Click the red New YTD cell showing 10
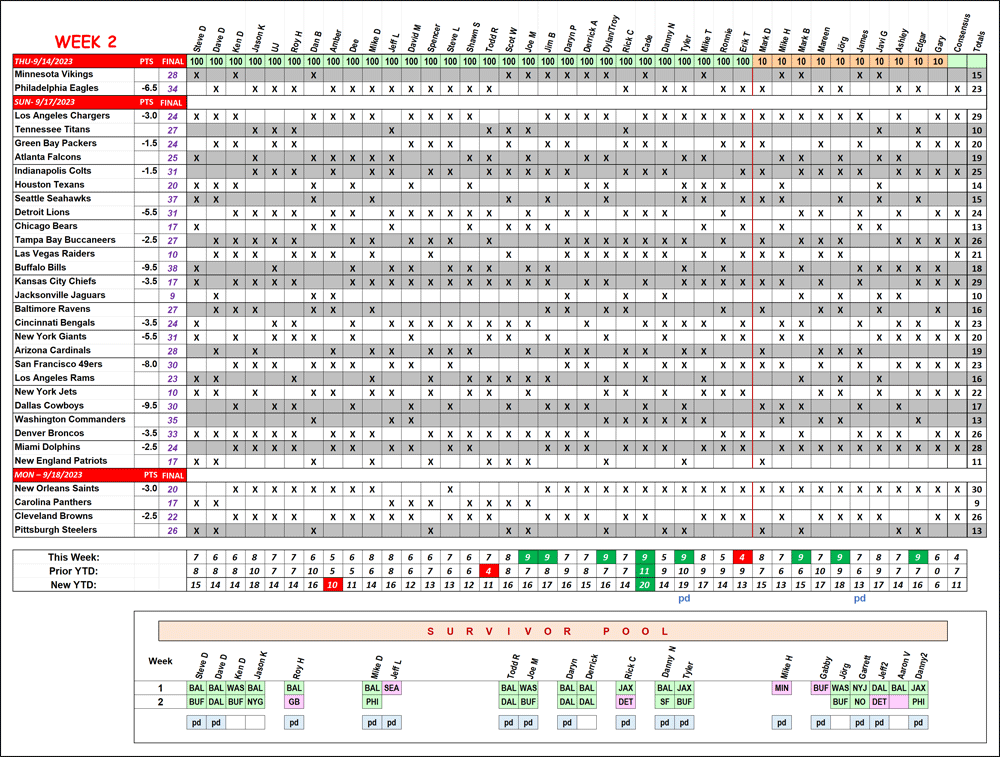Viewport: 1000px width, 757px height. (x=333, y=584)
